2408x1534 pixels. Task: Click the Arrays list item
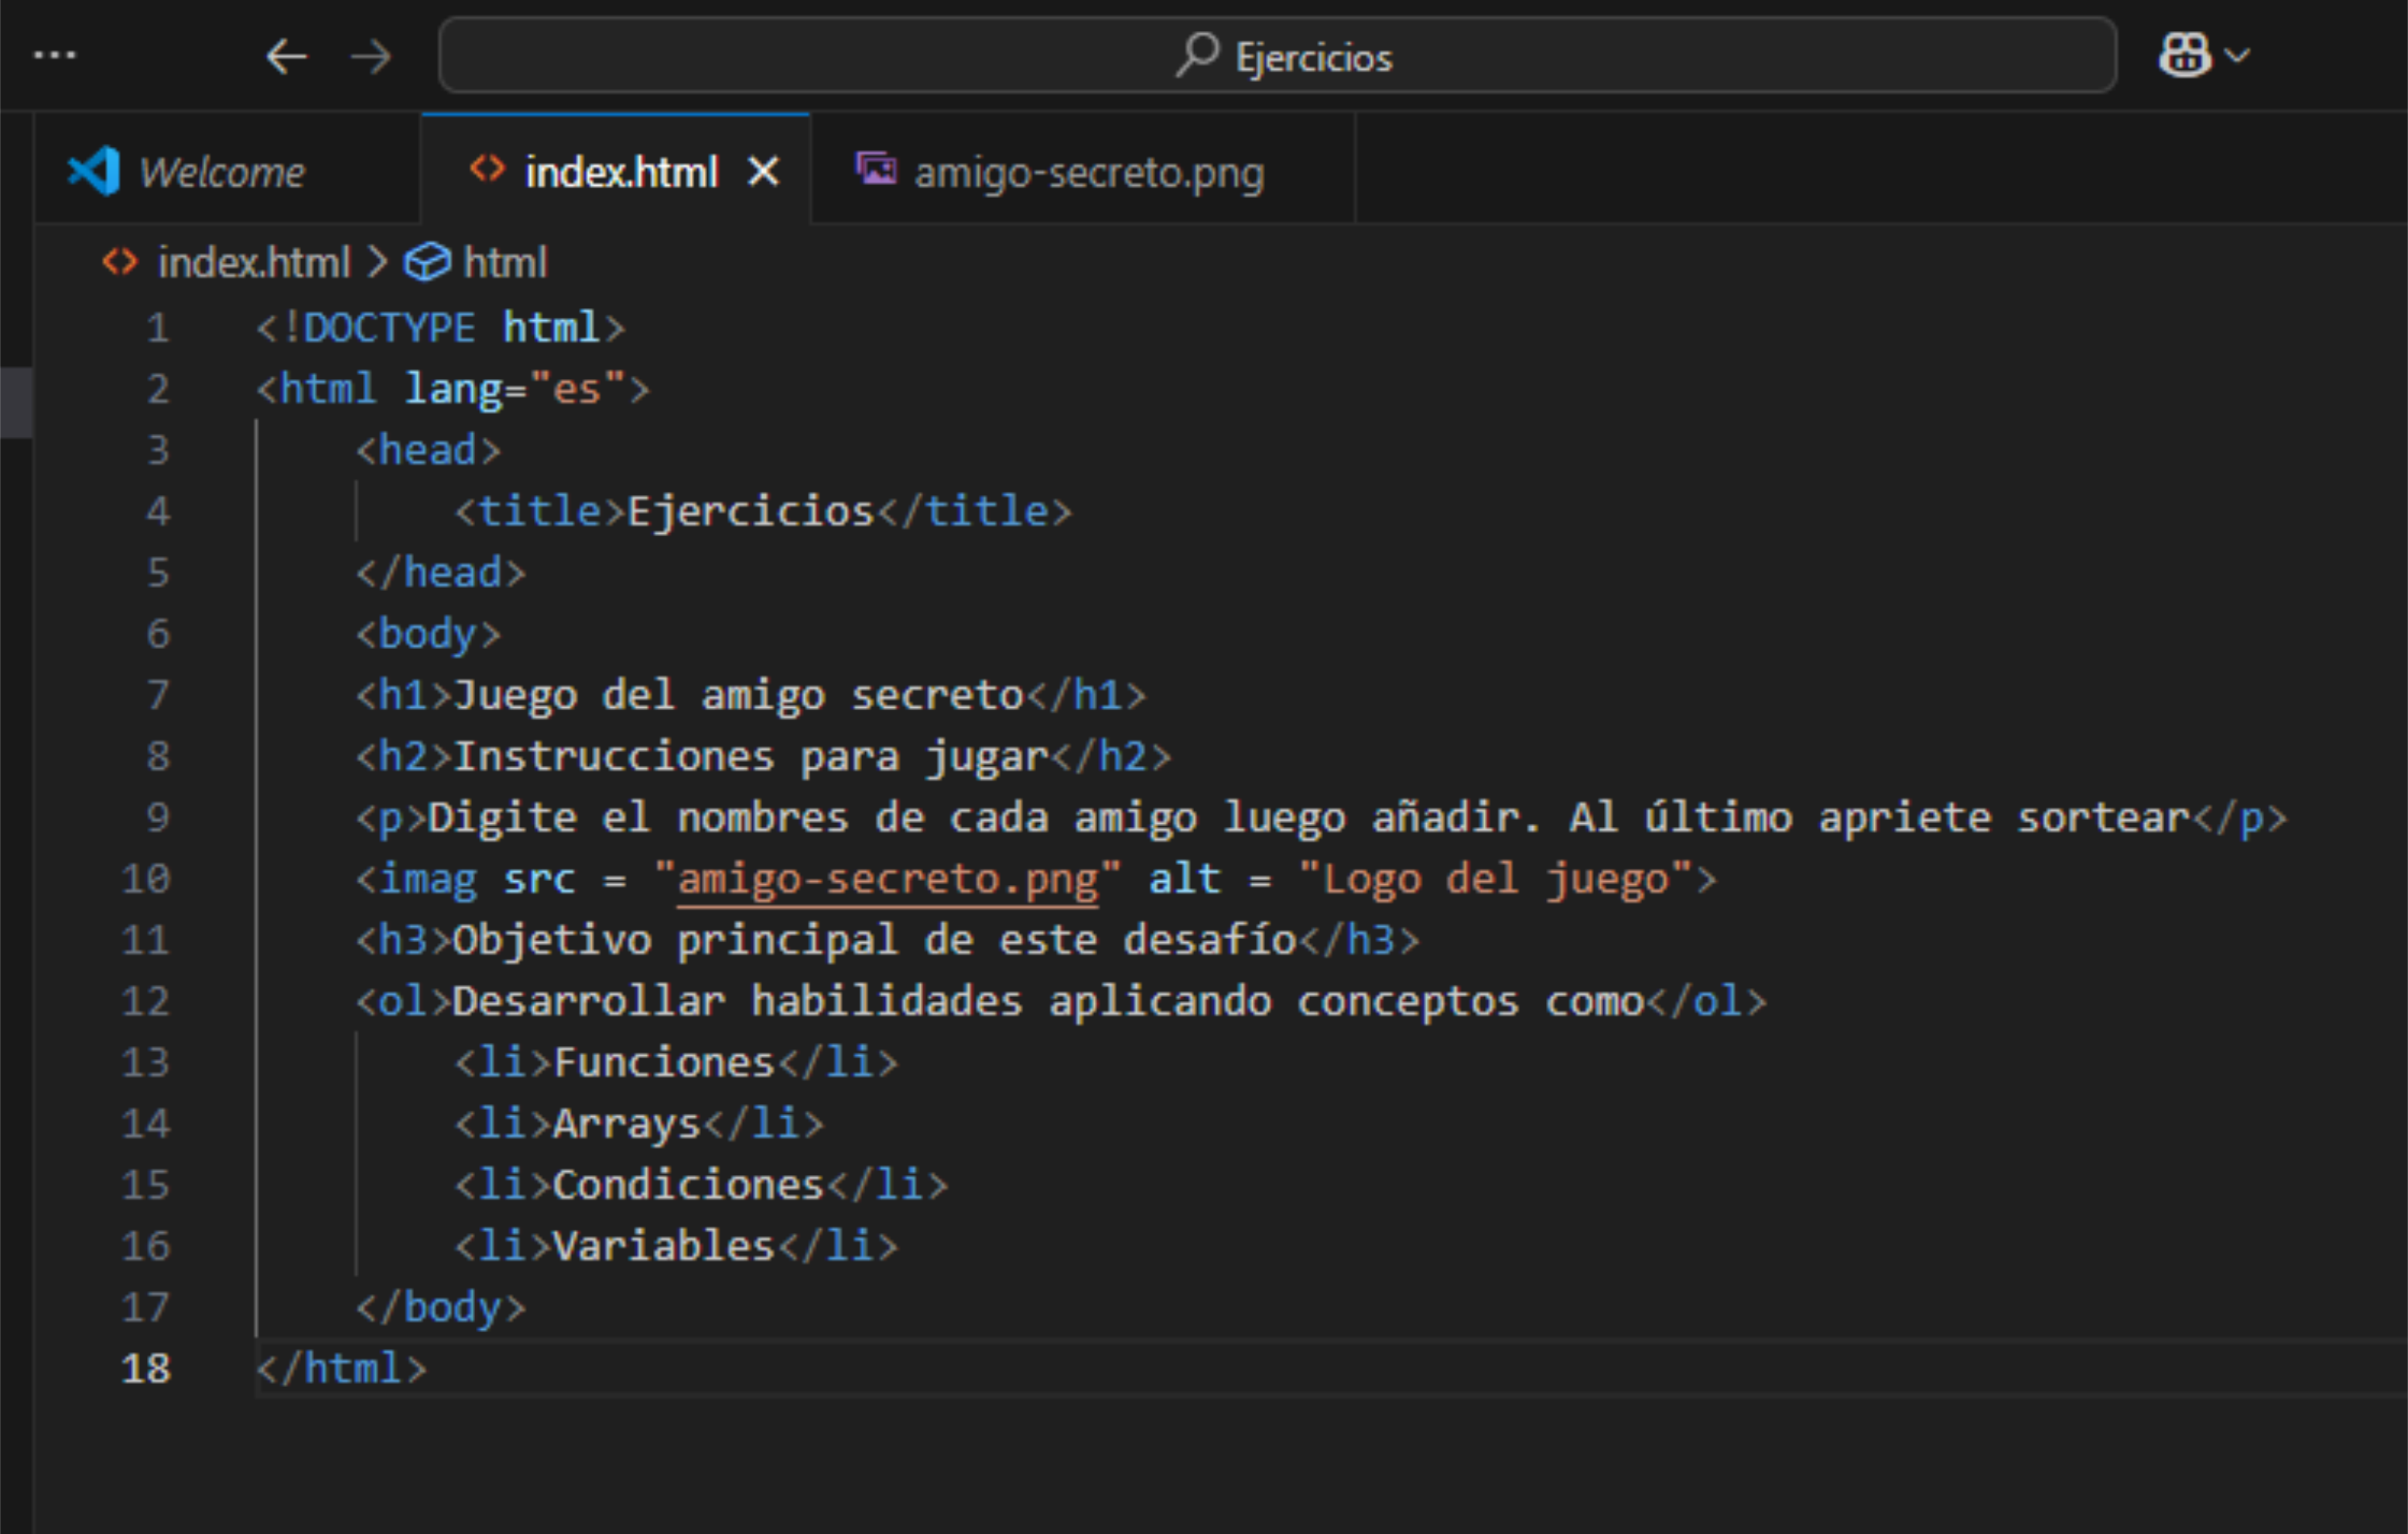(x=640, y=1124)
